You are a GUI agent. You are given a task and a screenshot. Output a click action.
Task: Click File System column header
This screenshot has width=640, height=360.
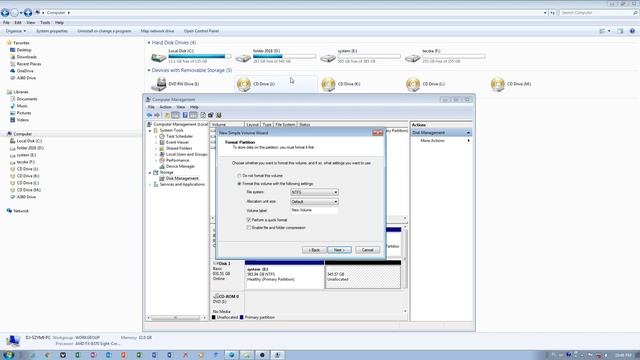tap(285, 124)
